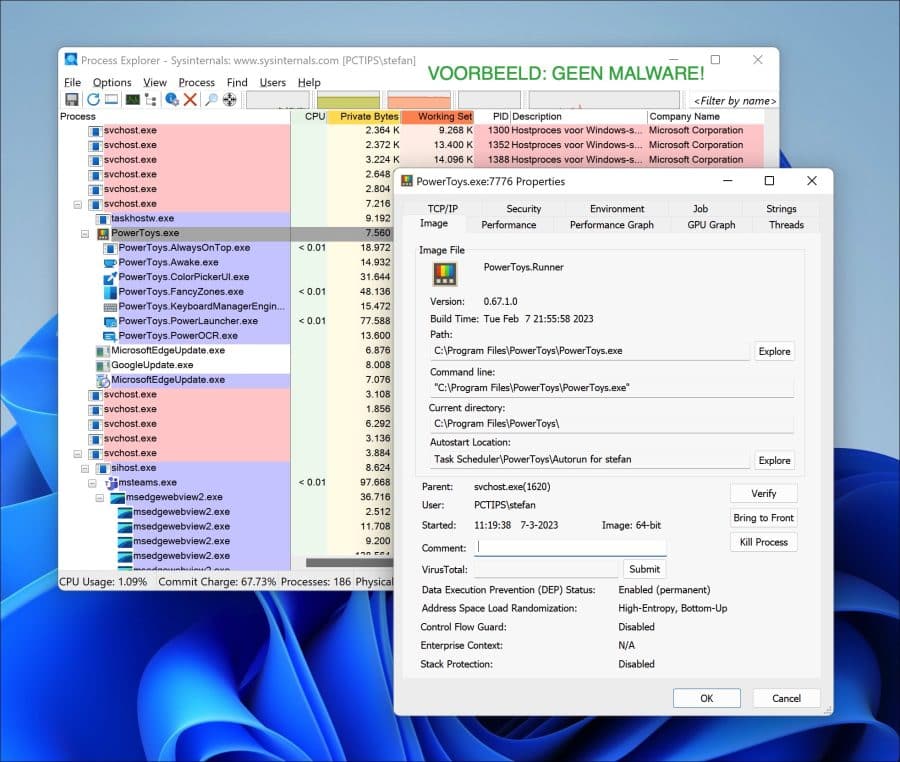Switch to the Security tab
Image resolution: width=900 pixels, height=762 pixels.
pos(523,209)
